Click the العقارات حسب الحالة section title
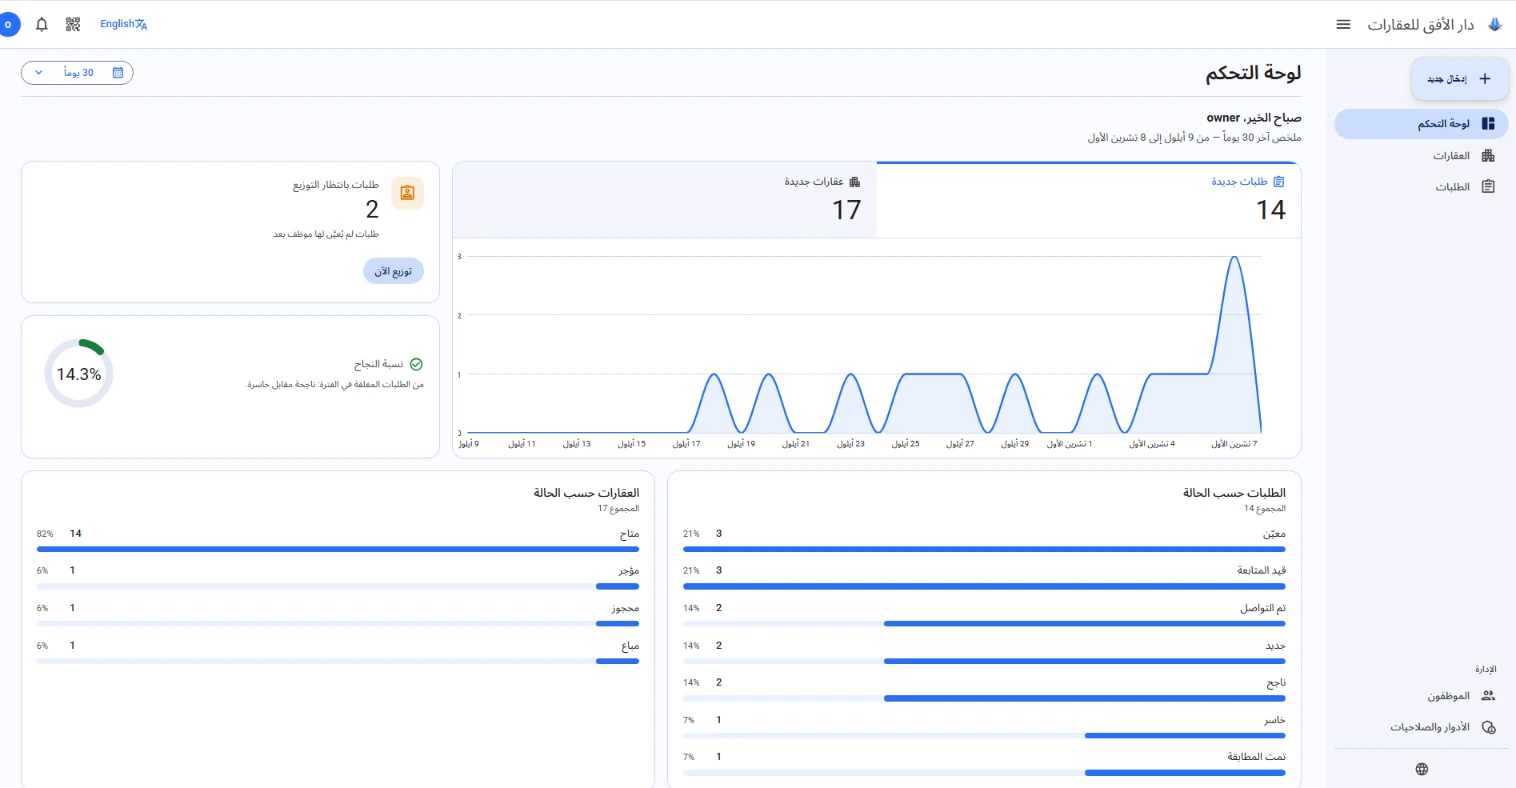Viewport: 1516px width, 788px height. tap(586, 493)
